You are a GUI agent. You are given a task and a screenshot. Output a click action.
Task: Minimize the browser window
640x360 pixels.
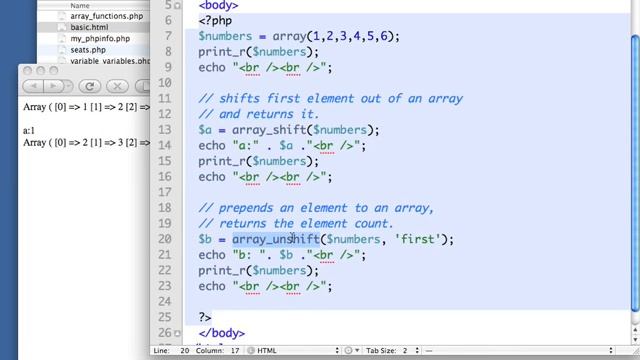(x=40, y=70)
